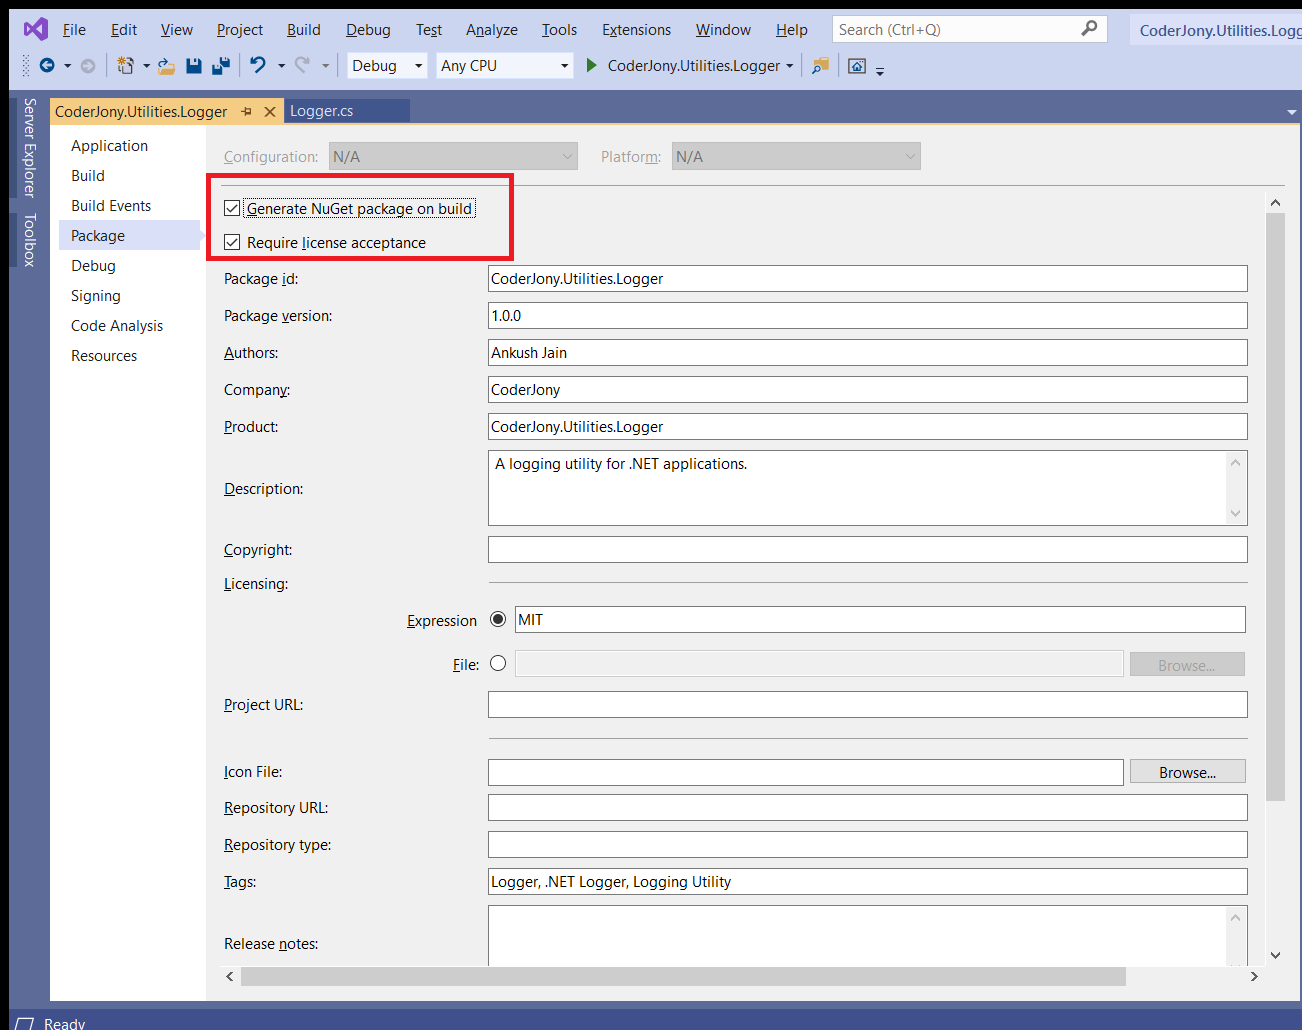Click the Project URL input field
1302x1030 pixels.
pyautogui.click(x=867, y=704)
